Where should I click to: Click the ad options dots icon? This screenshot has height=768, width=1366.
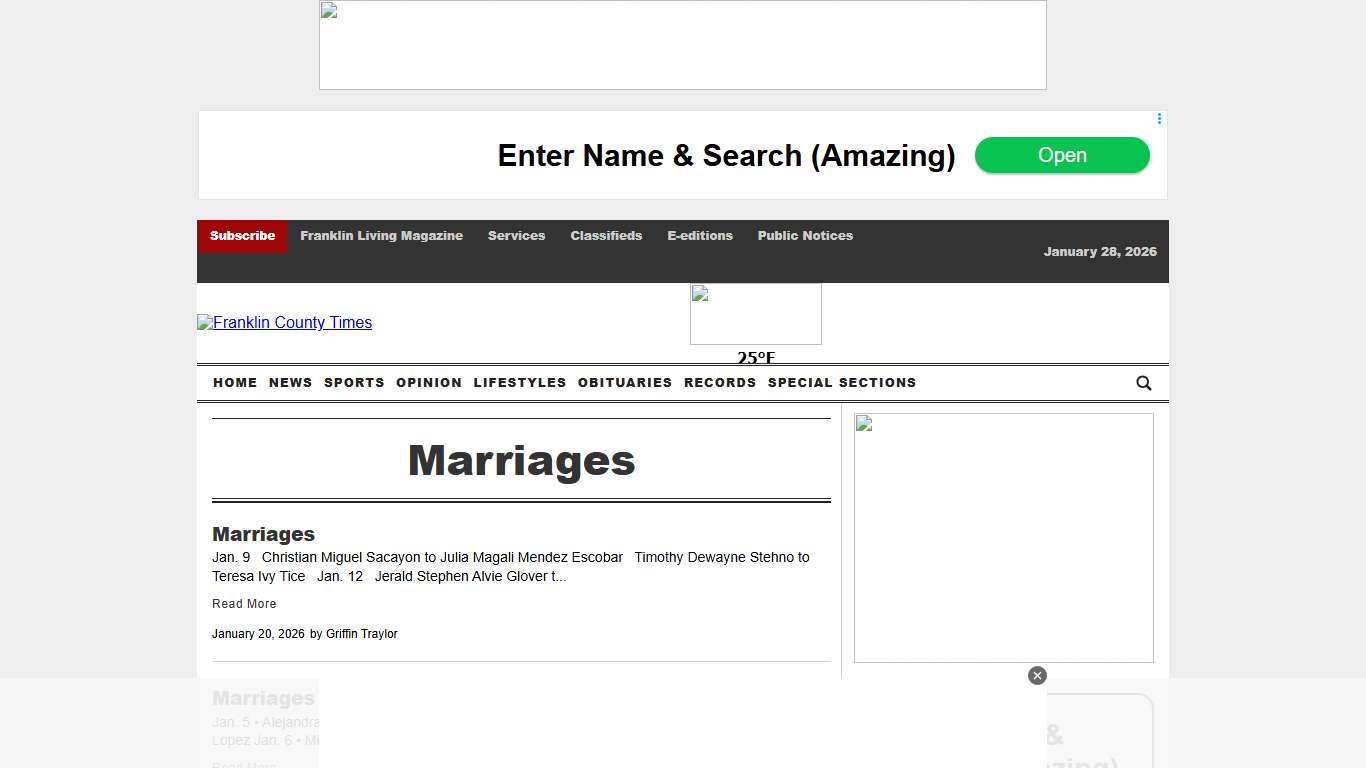pyautogui.click(x=1158, y=118)
